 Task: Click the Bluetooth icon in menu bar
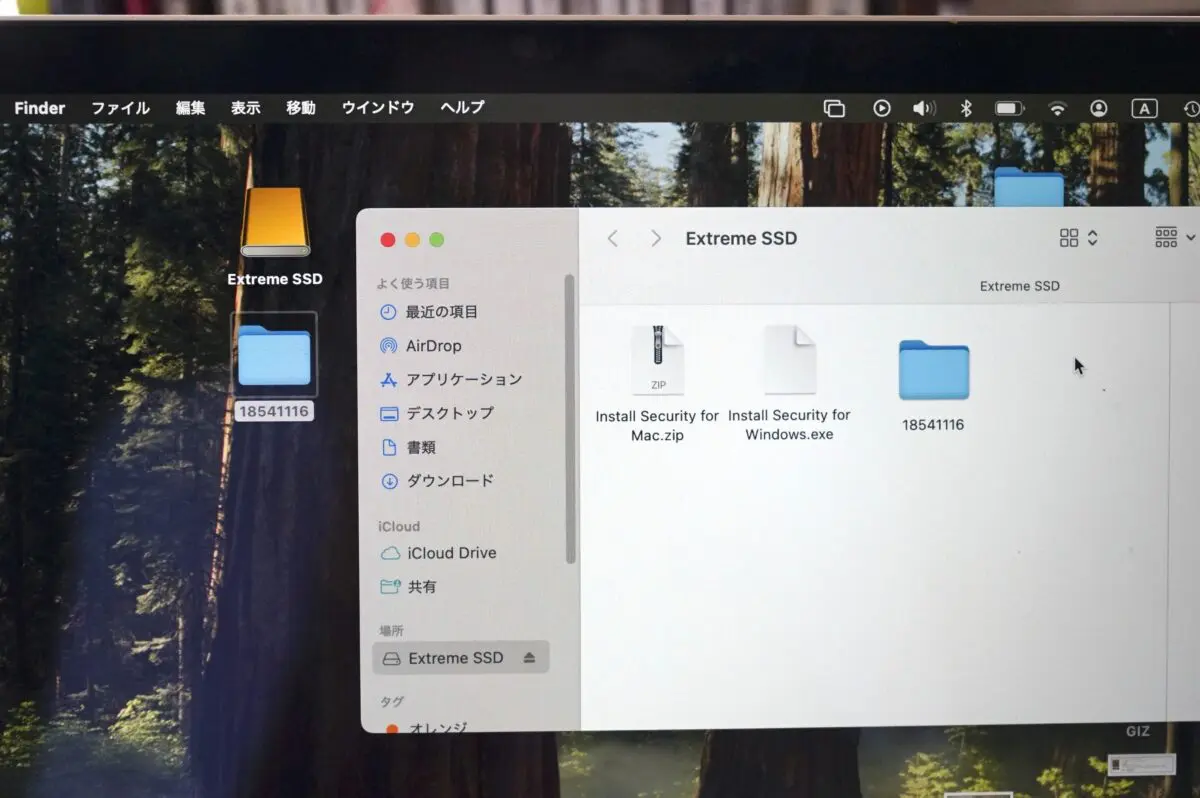965,108
